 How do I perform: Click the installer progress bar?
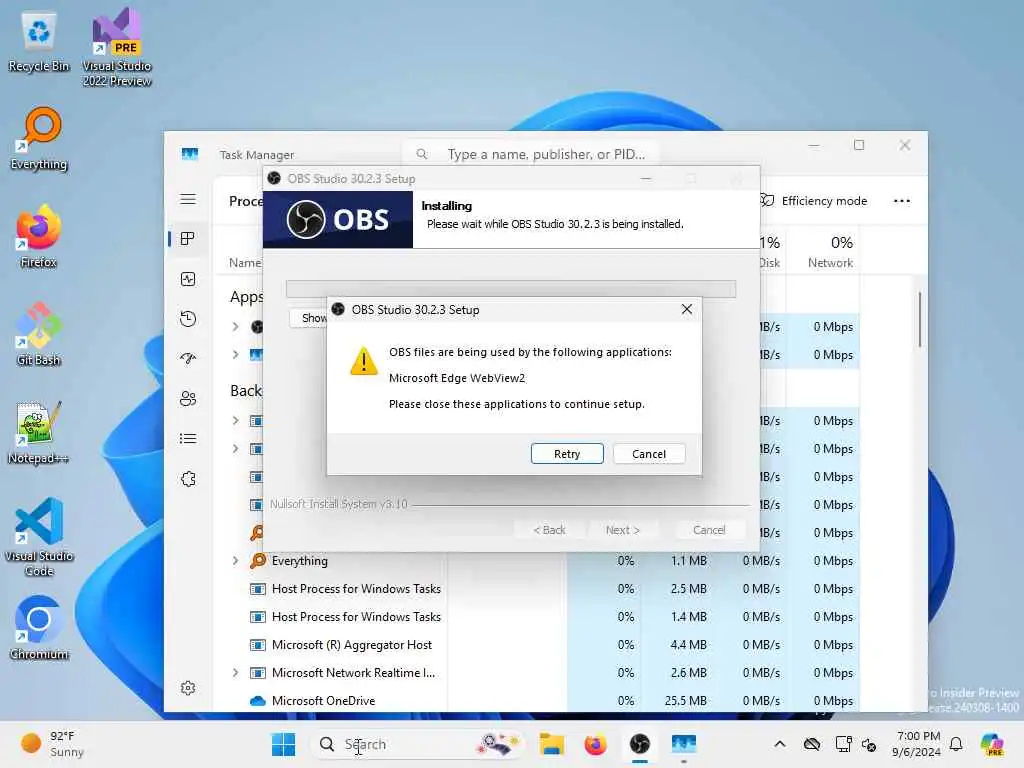[511, 289]
